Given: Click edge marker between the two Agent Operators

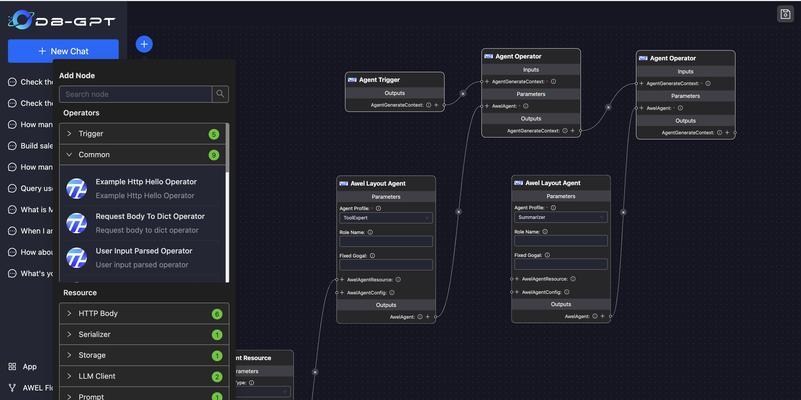Looking at the screenshot, I should pyautogui.click(x=608, y=107).
